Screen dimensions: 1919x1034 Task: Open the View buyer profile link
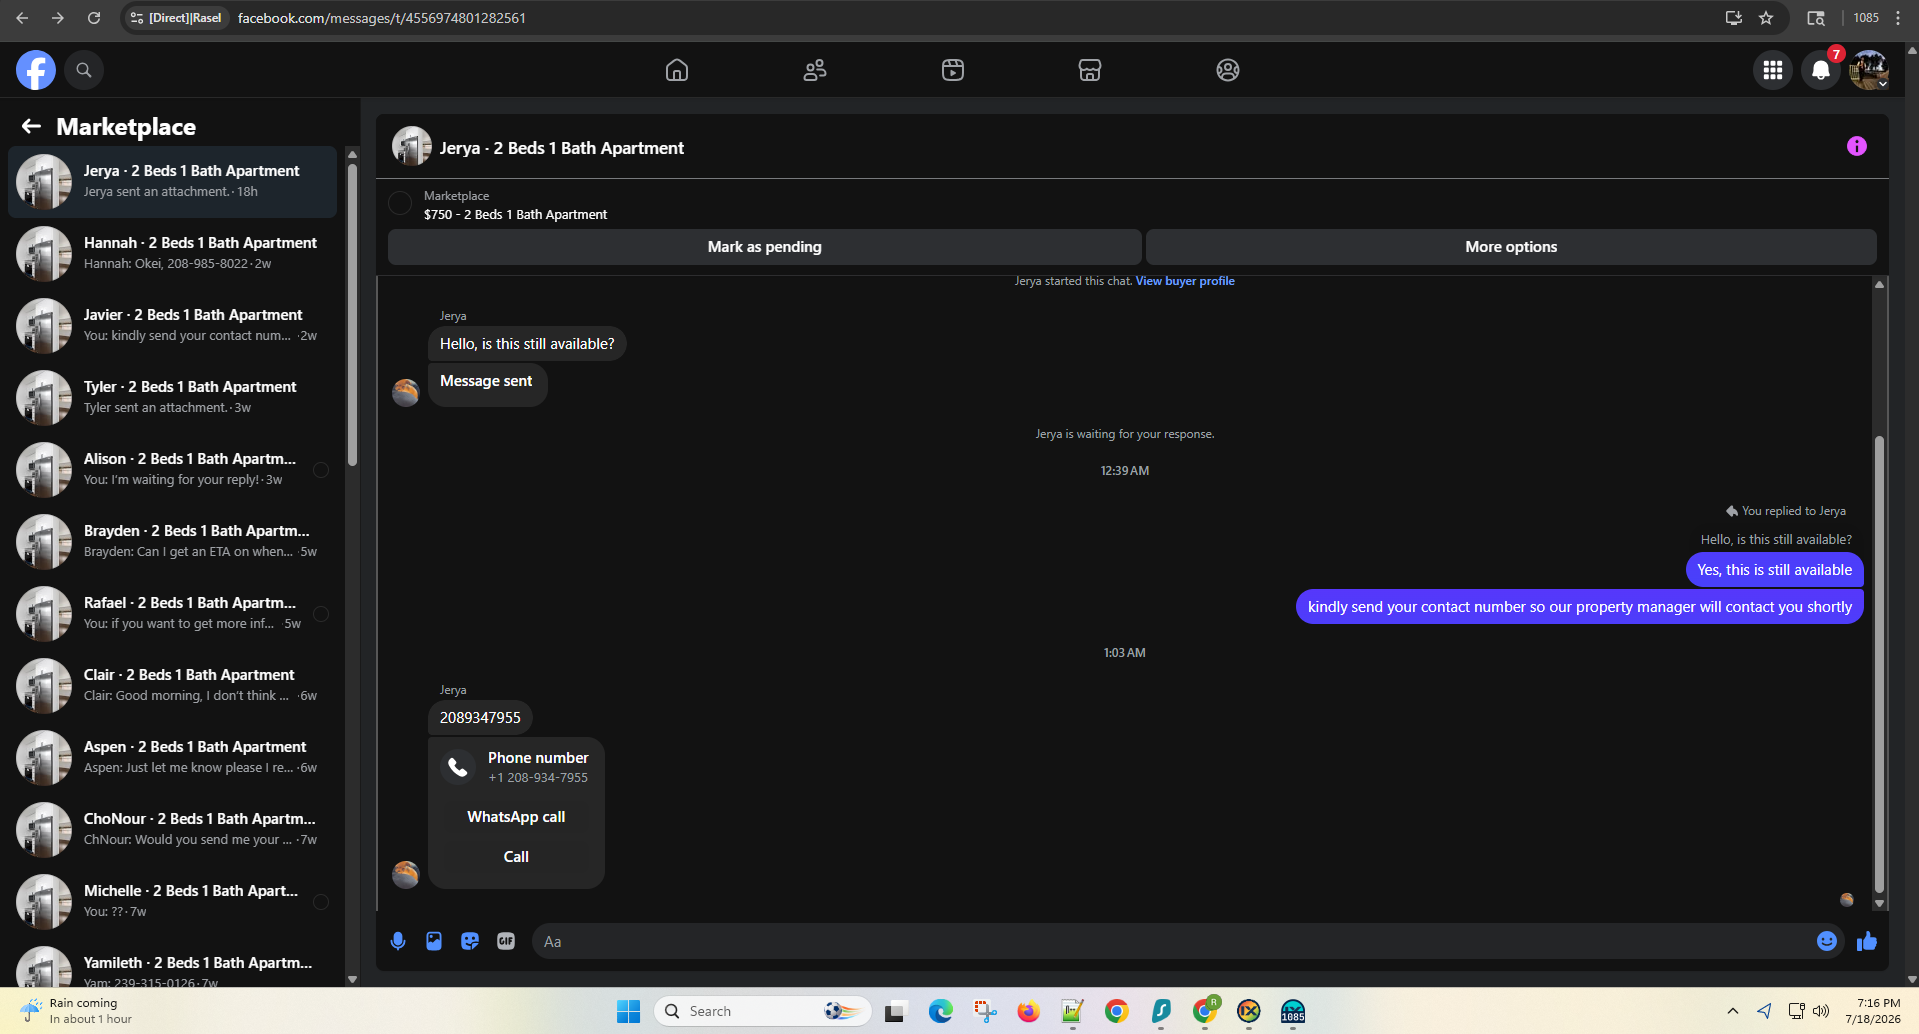coord(1185,281)
